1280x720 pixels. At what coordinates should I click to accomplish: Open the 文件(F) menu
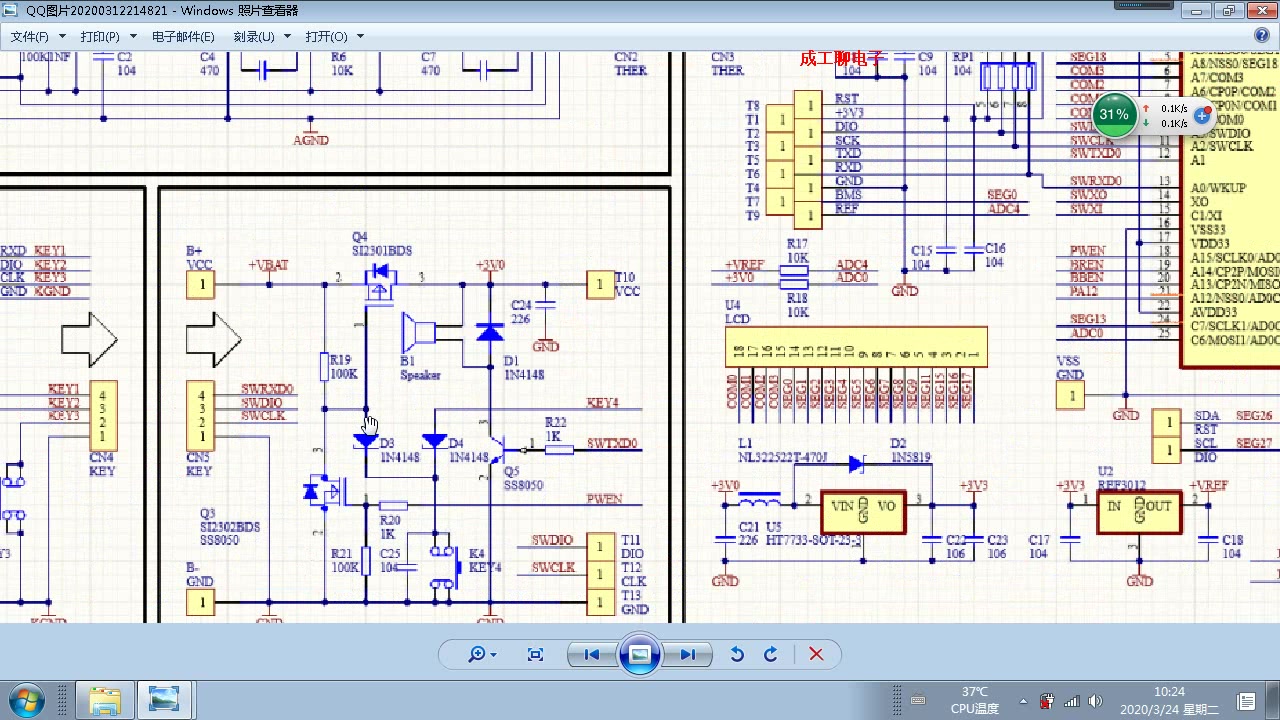38,36
